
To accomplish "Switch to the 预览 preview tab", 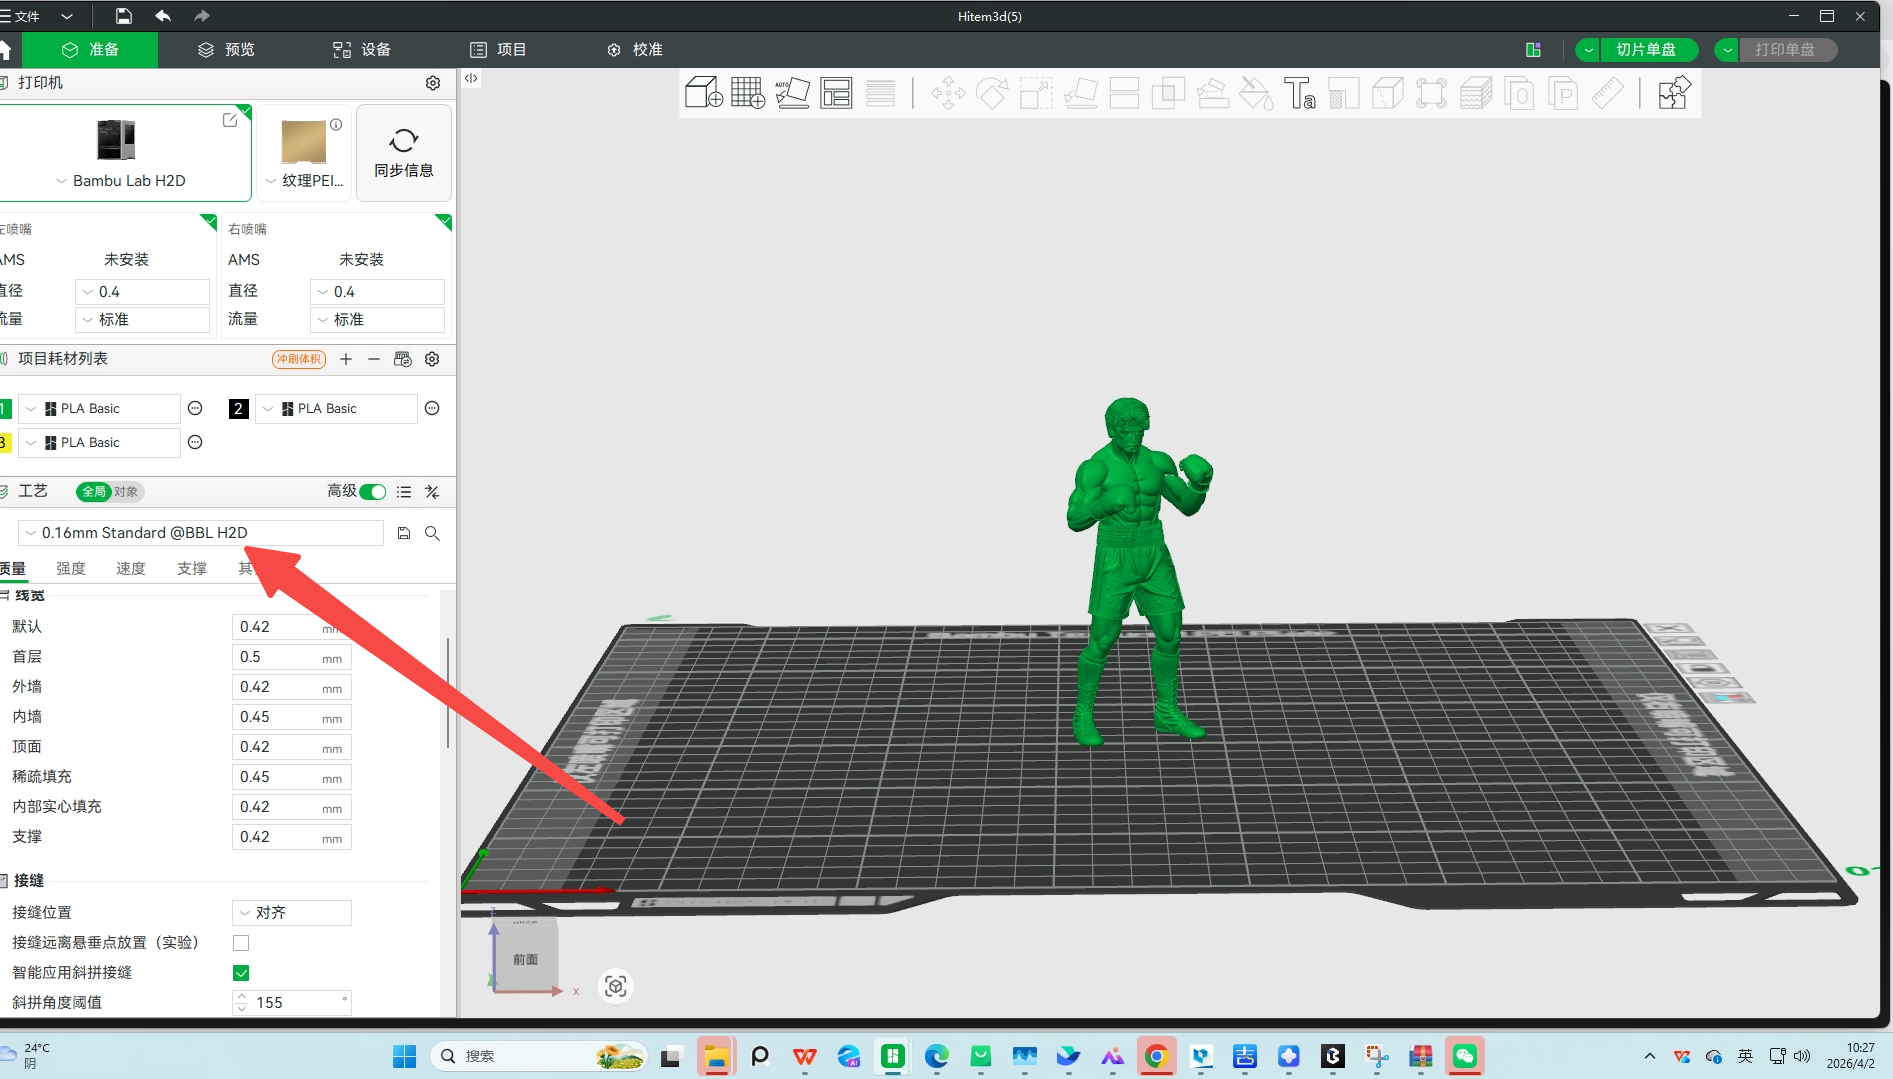I will coord(226,50).
